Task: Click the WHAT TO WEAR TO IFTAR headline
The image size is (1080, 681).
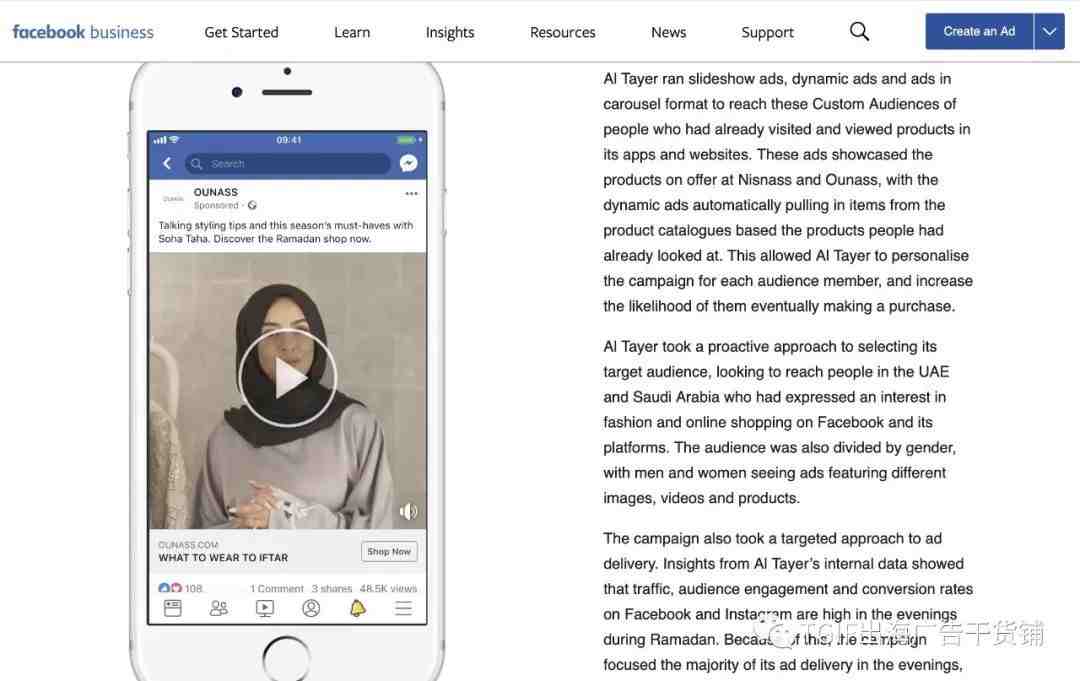Action: [223, 558]
